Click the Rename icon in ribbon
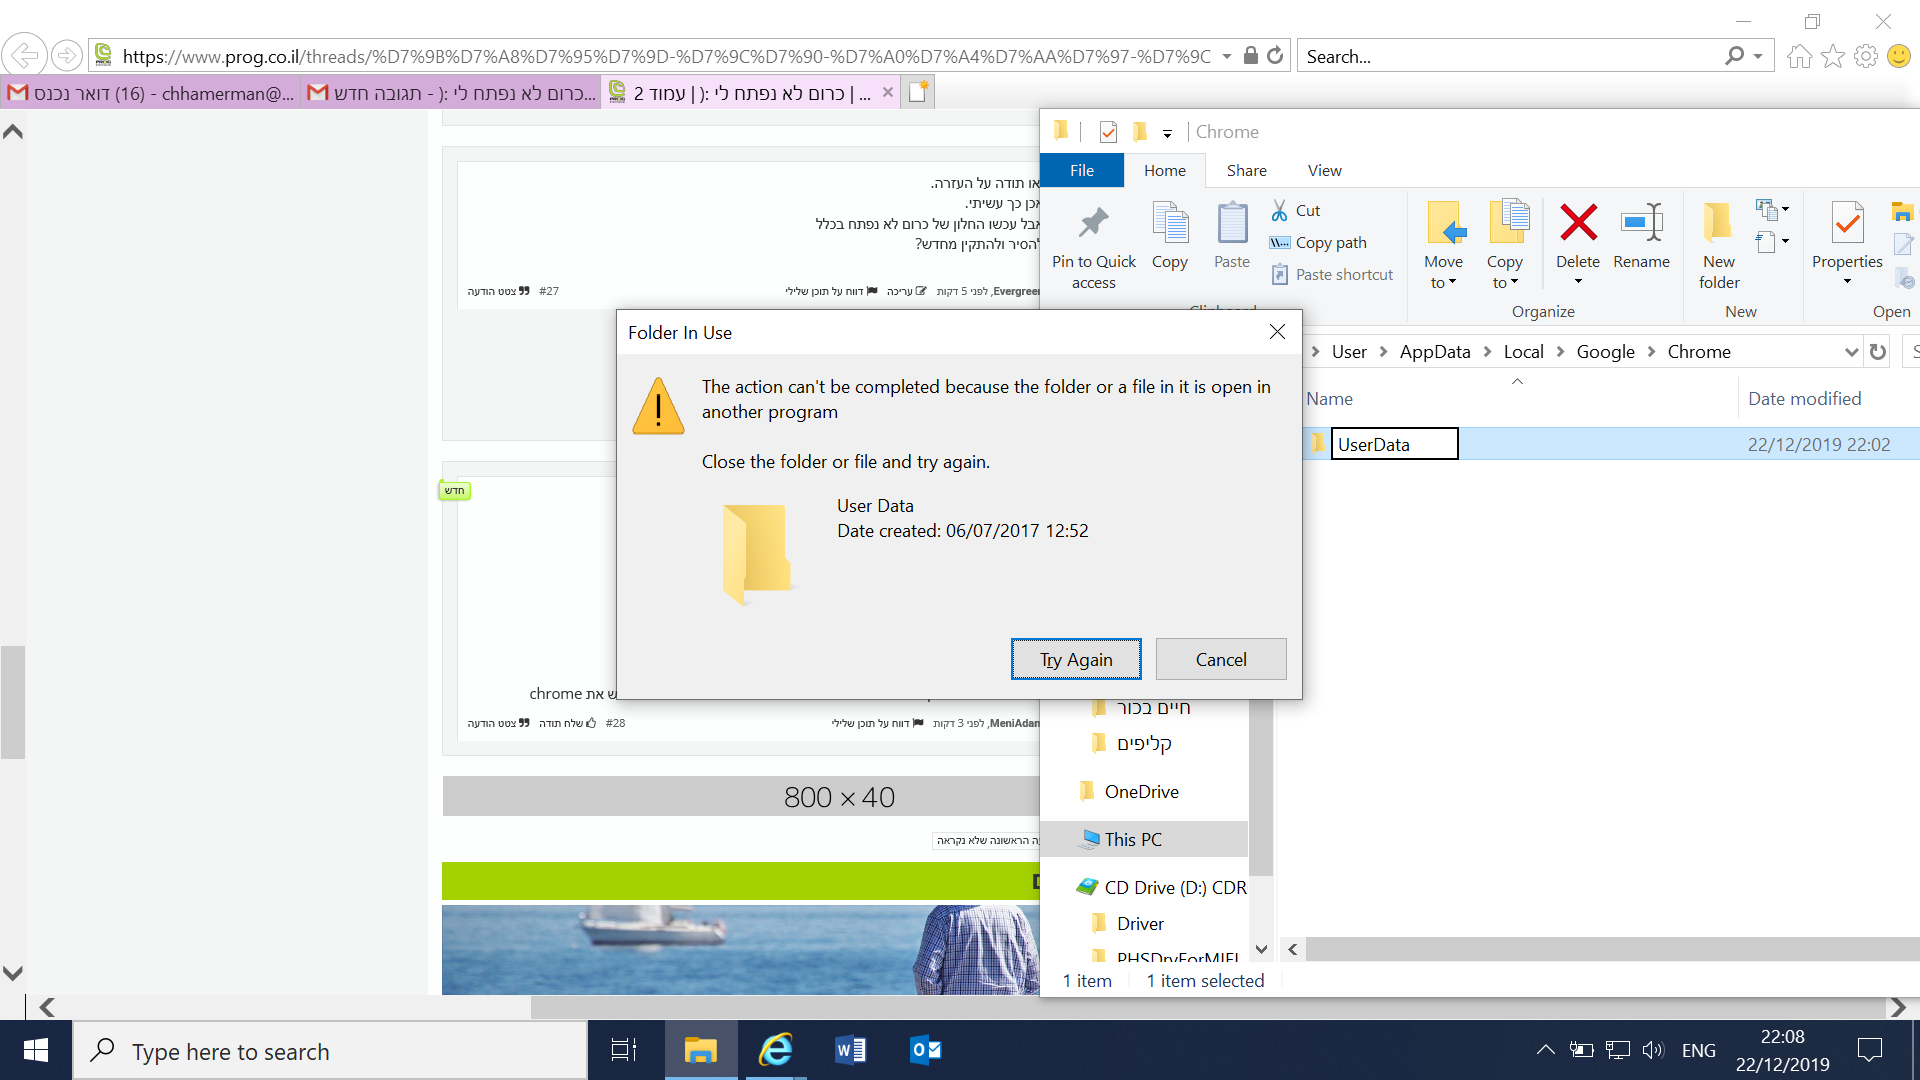The image size is (1920, 1080). click(1641, 224)
